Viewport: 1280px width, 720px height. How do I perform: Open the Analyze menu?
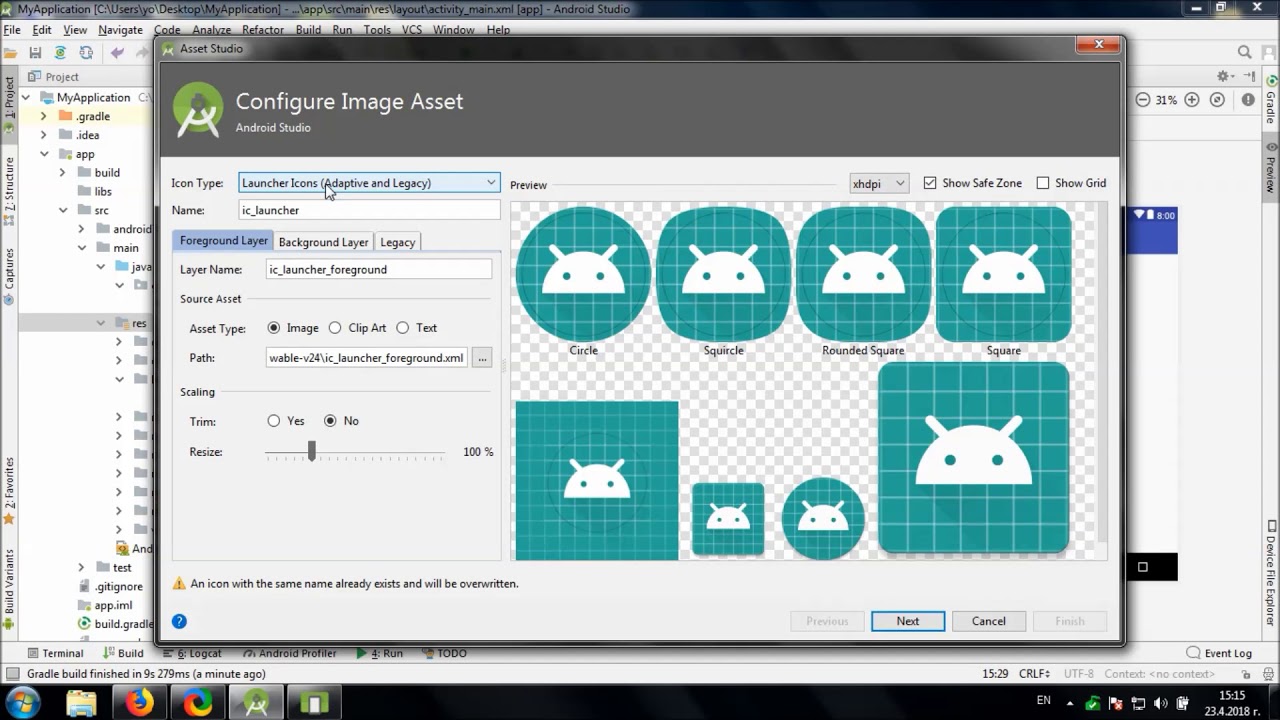pyautogui.click(x=211, y=30)
